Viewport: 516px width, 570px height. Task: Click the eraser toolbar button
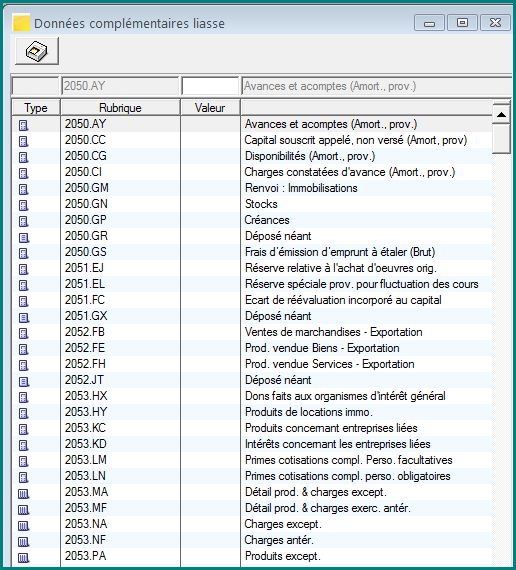[37, 51]
